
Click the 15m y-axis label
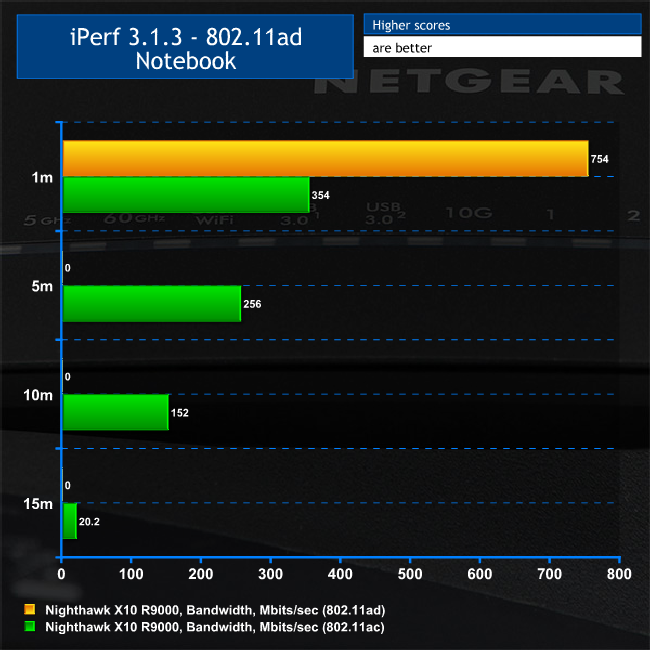(x=39, y=503)
